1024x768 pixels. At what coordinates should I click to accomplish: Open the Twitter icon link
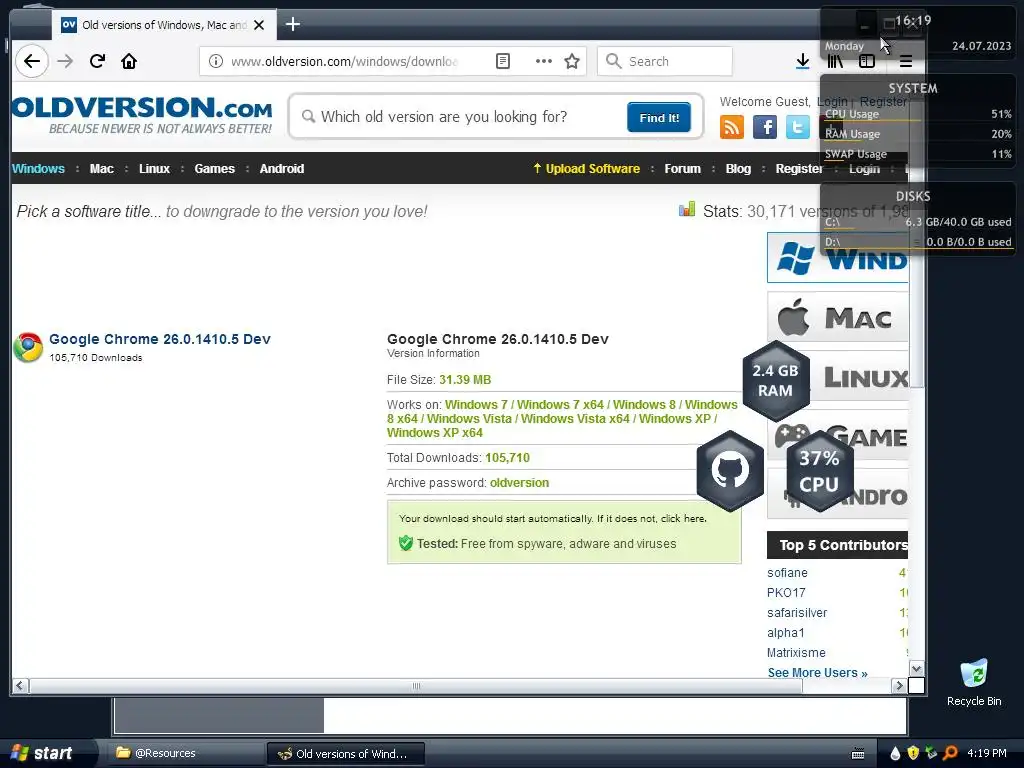797,127
